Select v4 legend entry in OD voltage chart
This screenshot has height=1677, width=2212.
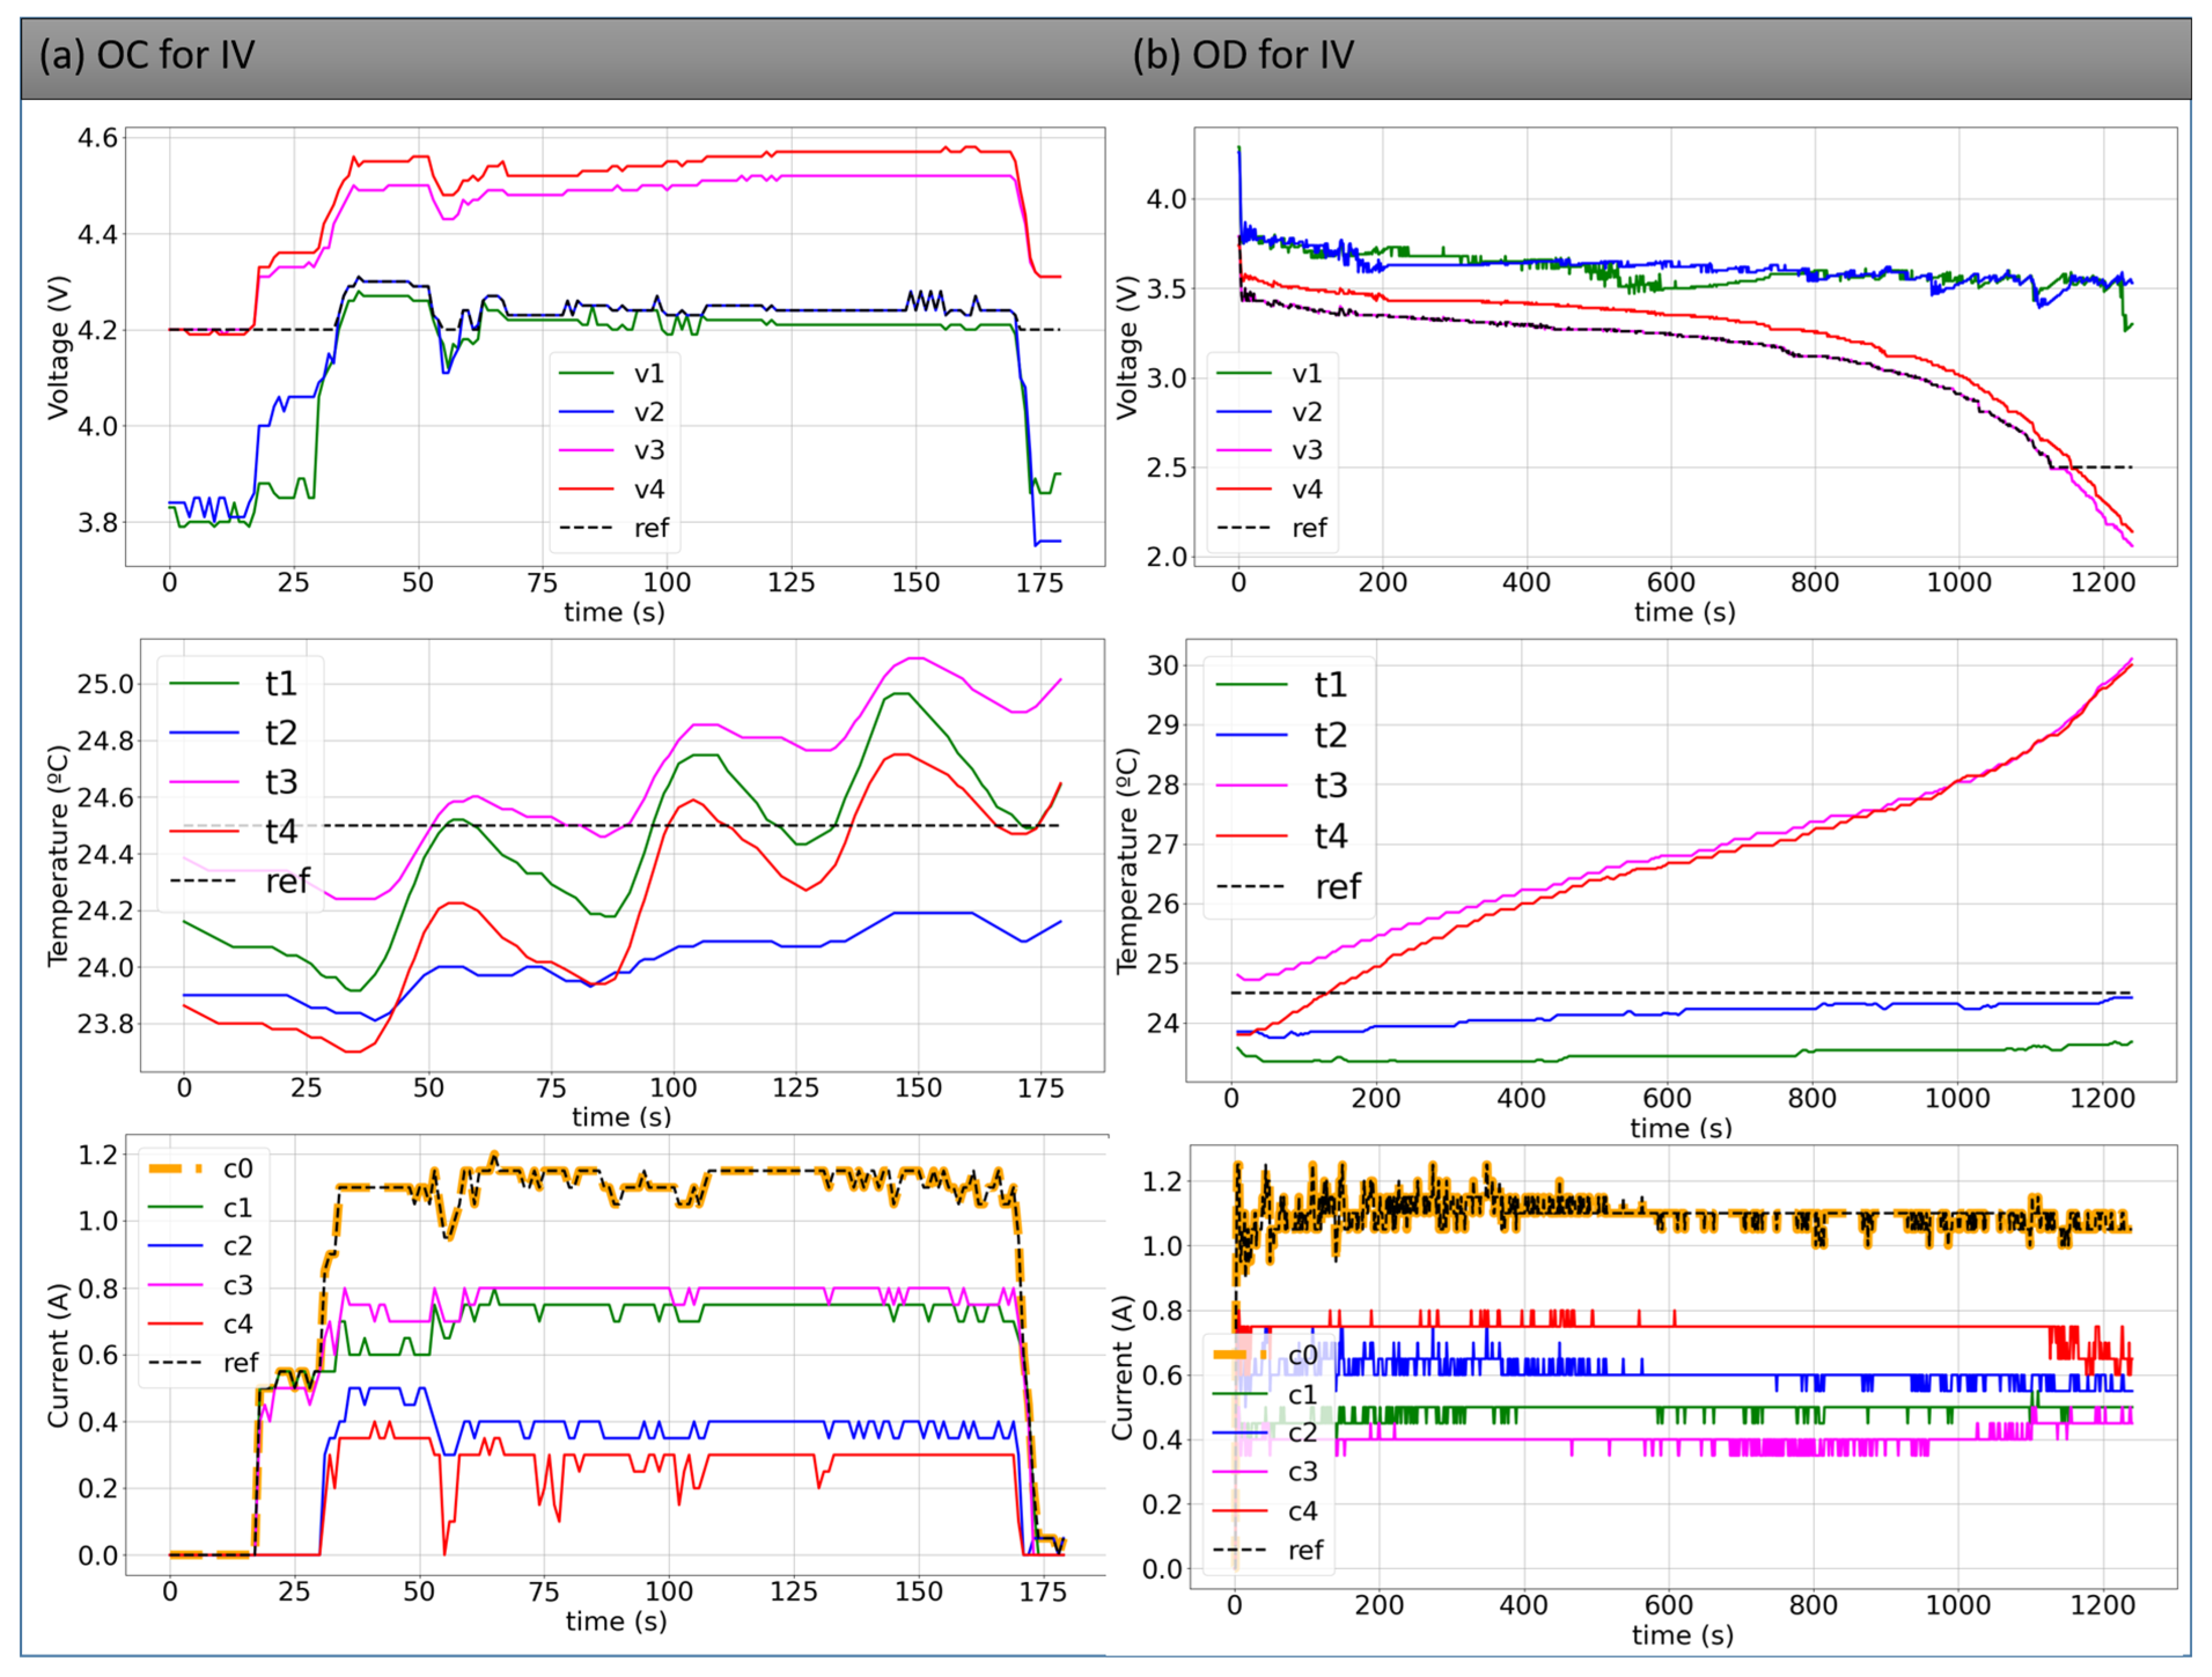(1270, 489)
